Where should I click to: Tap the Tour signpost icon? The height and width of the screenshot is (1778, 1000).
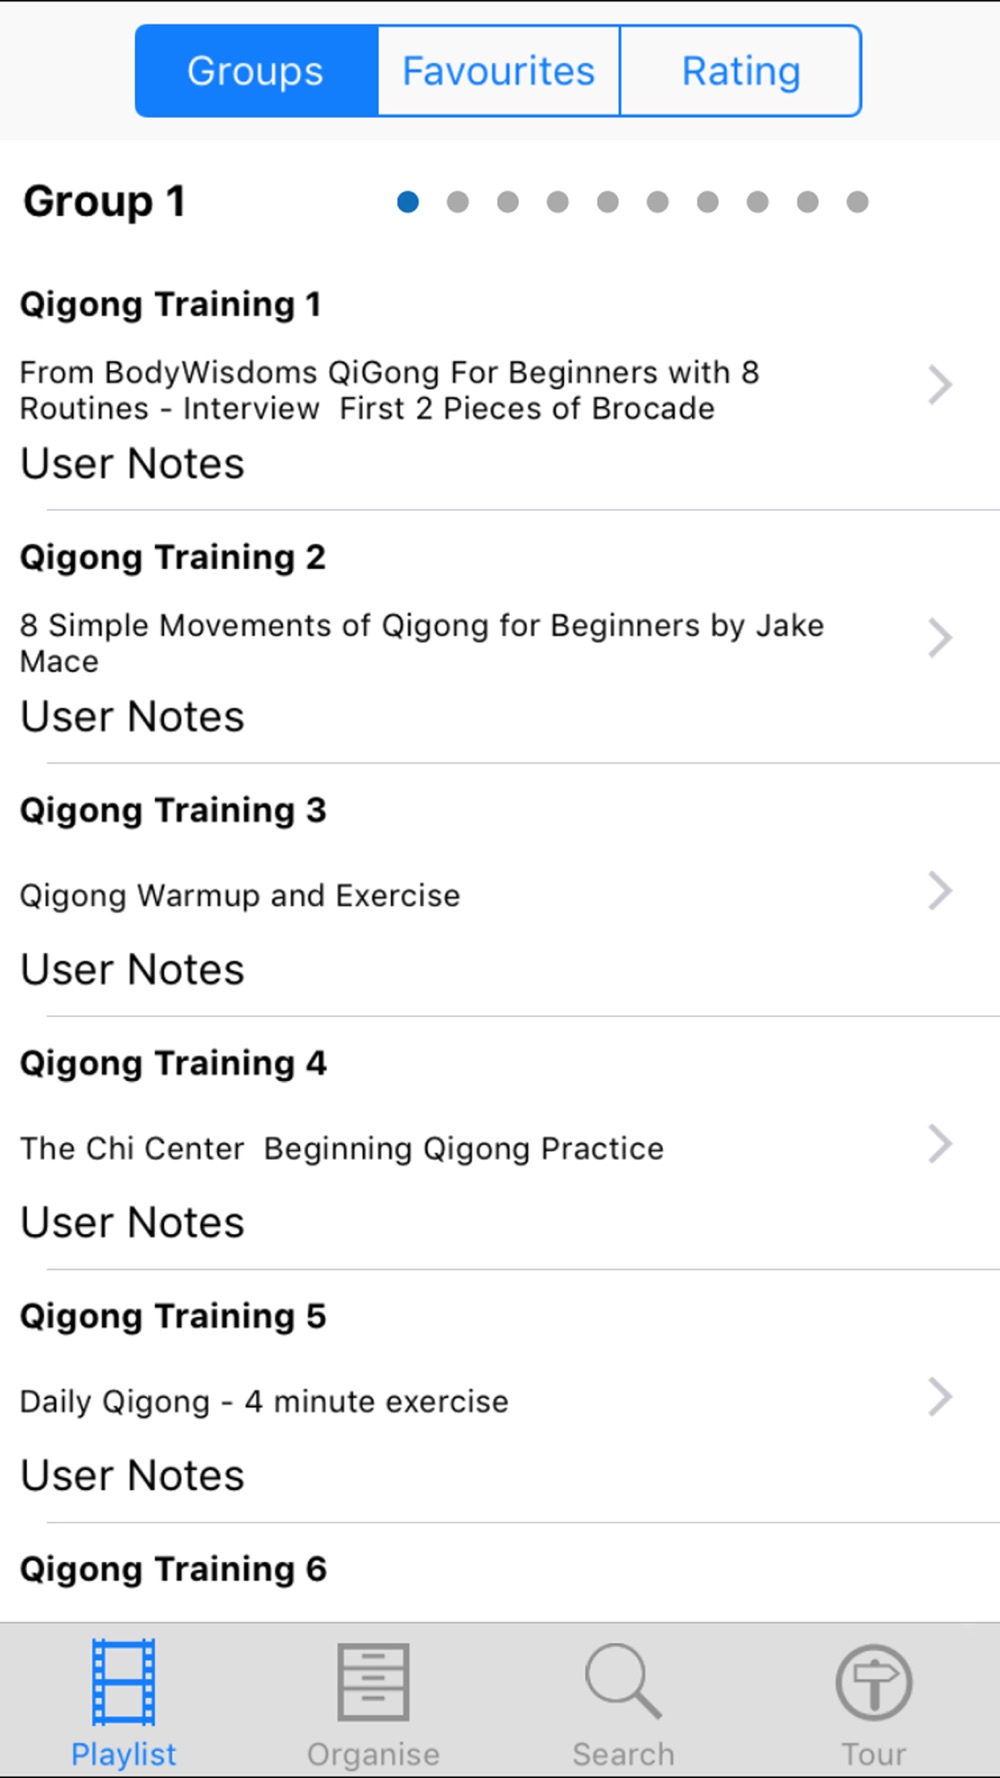click(873, 1682)
